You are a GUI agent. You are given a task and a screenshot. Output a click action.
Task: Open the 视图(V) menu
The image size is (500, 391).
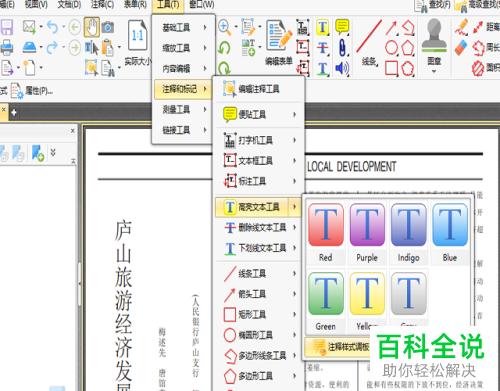click(x=36, y=5)
